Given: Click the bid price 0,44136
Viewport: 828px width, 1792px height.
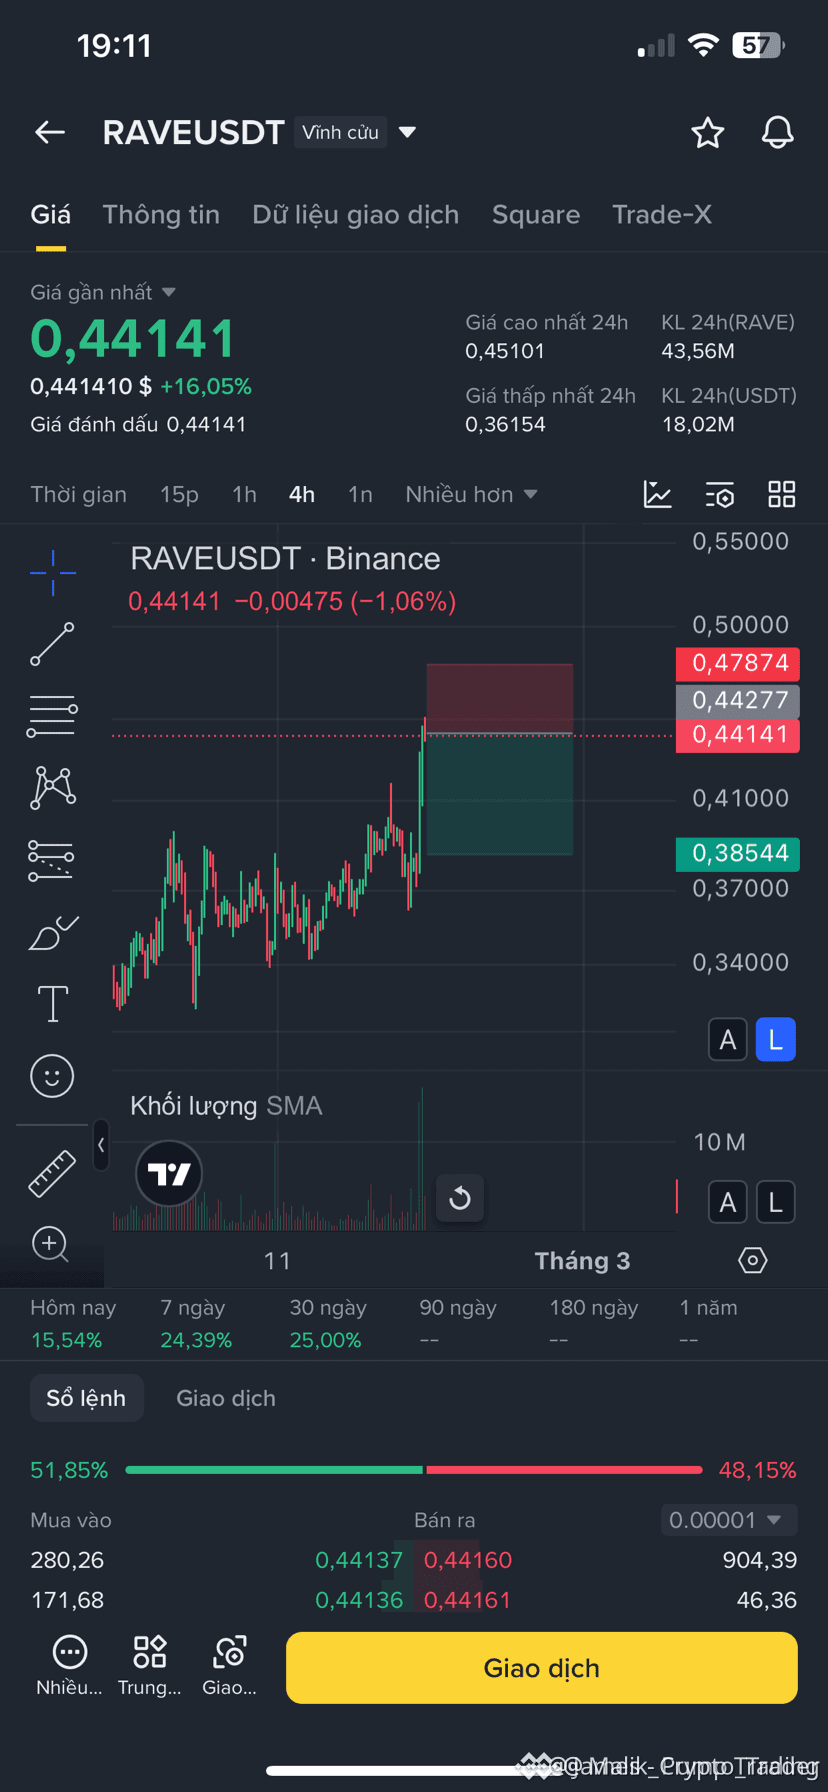Looking at the screenshot, I should [359, 1600].
